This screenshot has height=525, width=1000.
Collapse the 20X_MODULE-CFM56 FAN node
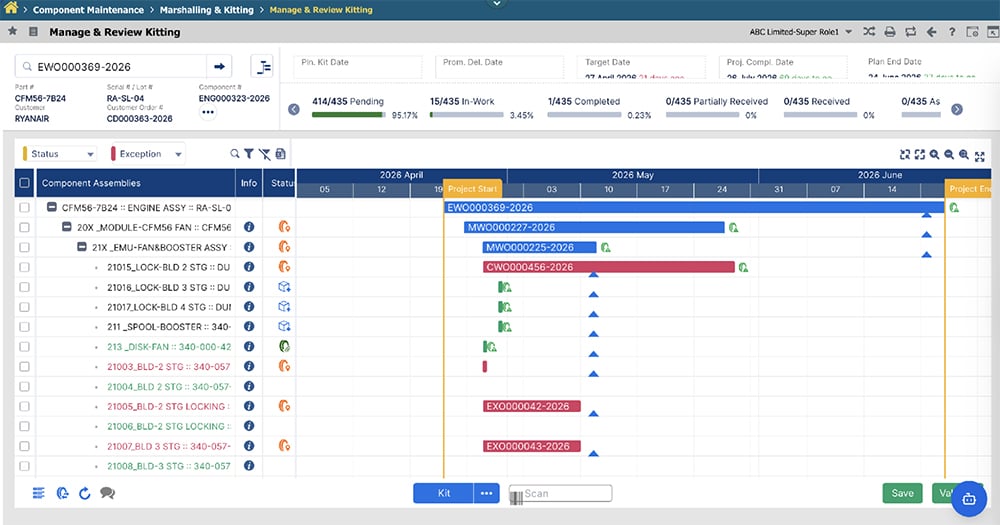[x=66, y=227]
